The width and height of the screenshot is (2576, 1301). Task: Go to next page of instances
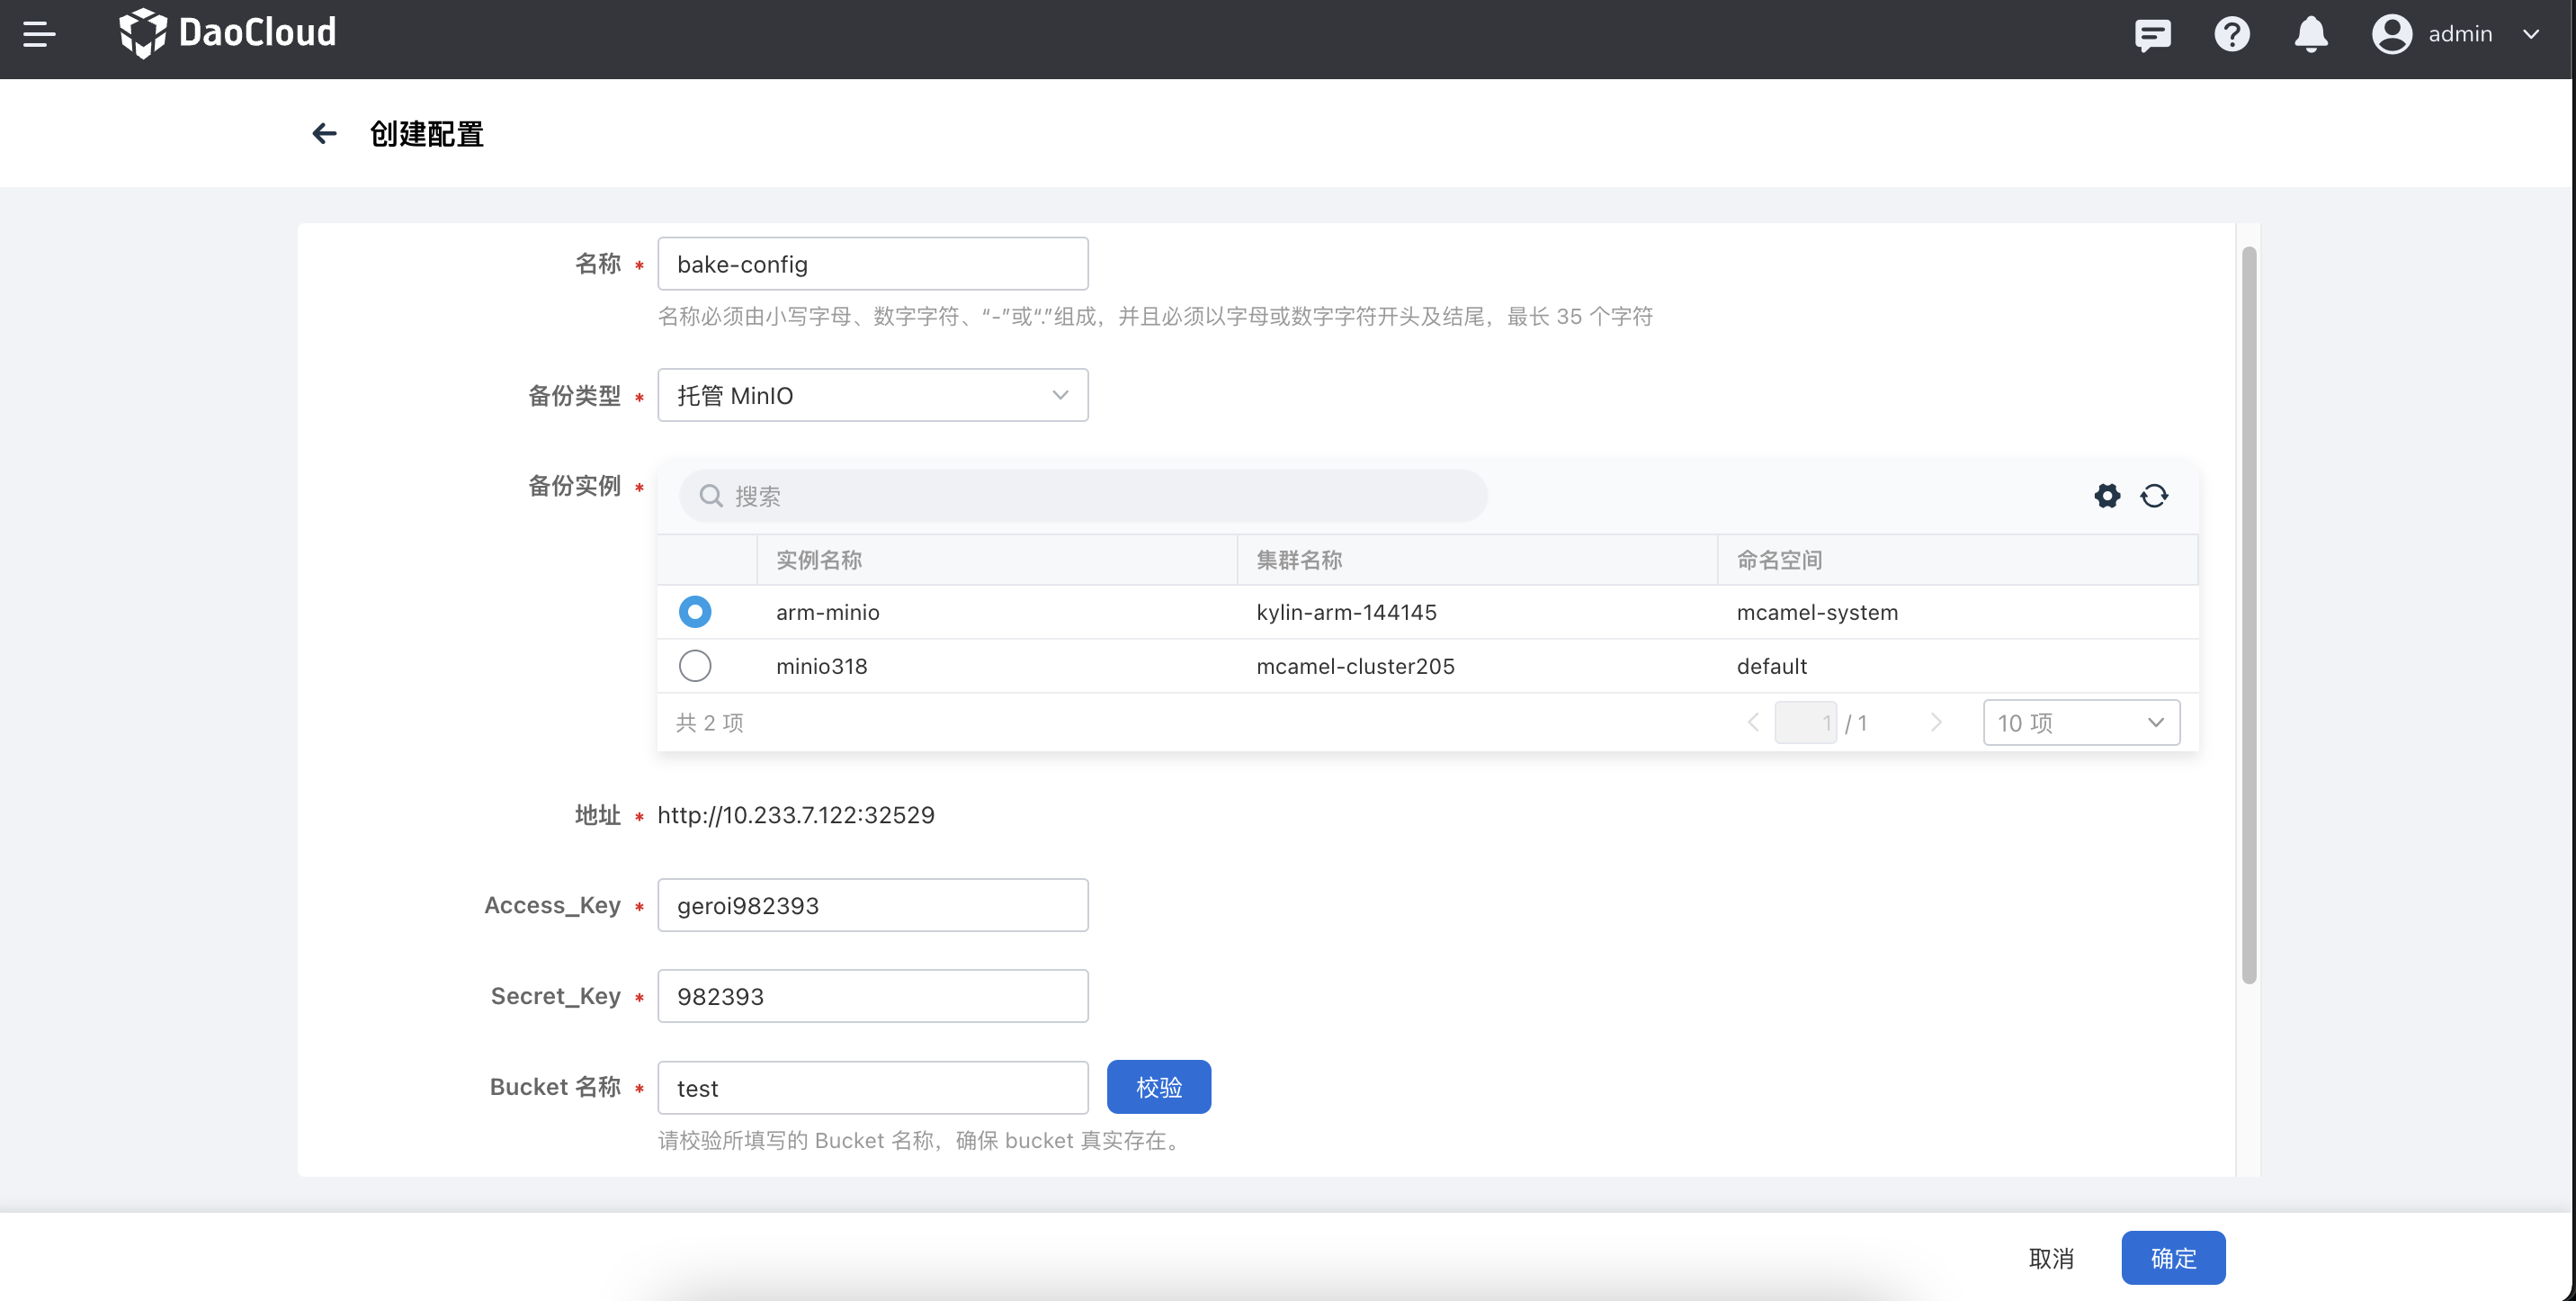[x=1936, y=722]
